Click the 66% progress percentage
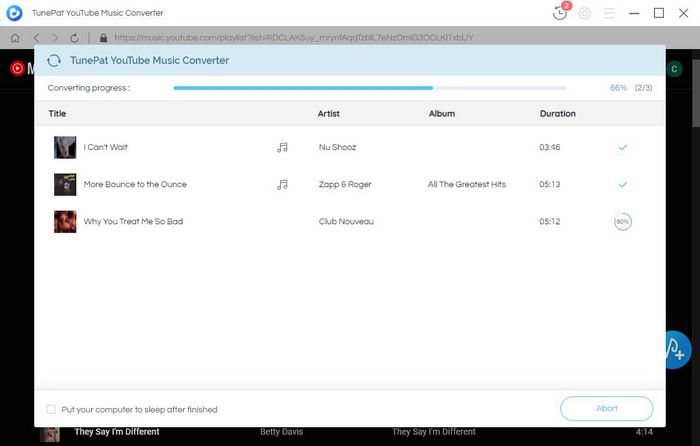Viewport: 700px width, 446px height. coord(619,88)
